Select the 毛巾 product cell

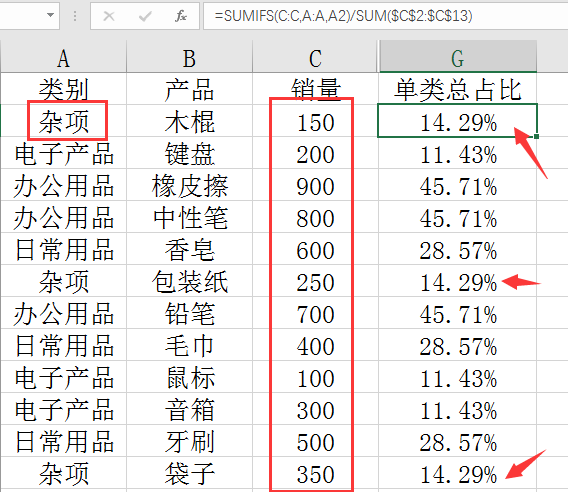[189, 345]
